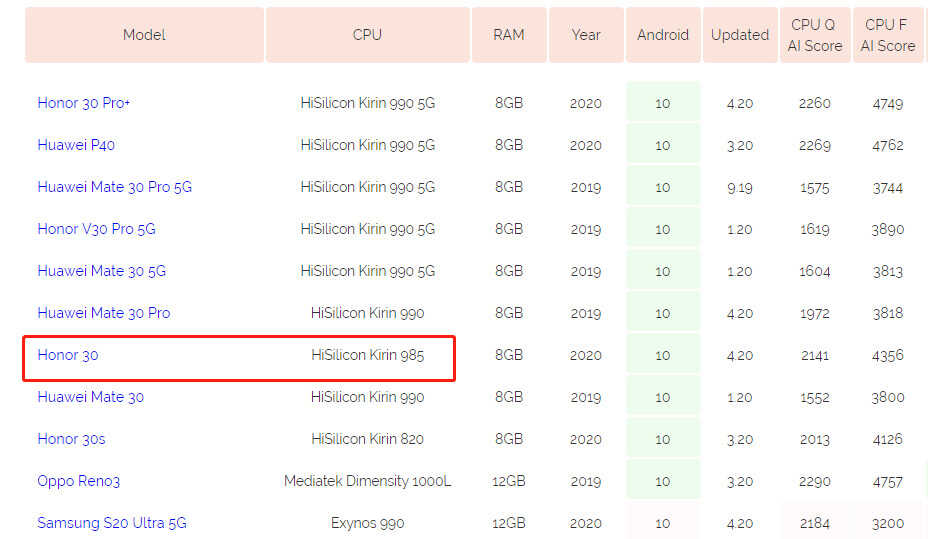This screenshot has width=928, height=539.
Task: Select the CPU F score 3800
Action: click(888, 398)
